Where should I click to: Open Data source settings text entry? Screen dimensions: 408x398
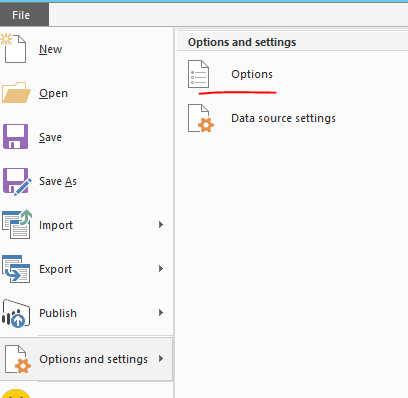pos(283,118)
